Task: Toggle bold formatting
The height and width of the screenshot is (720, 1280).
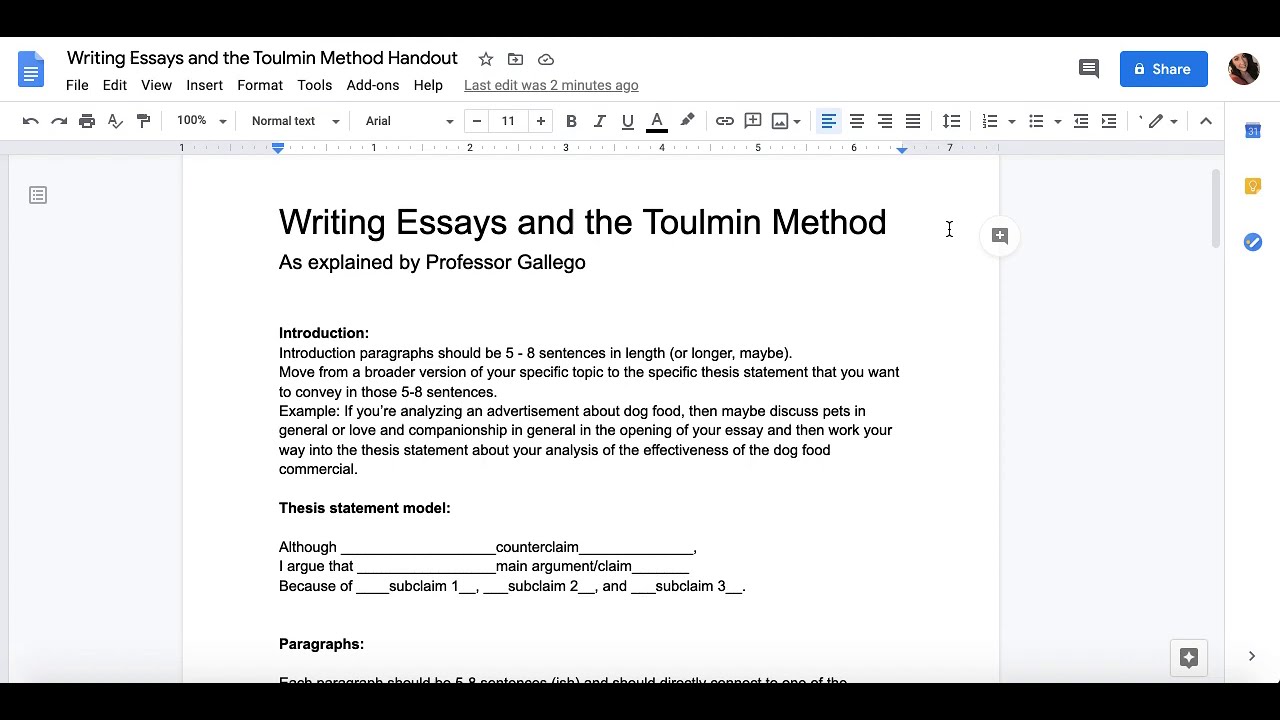Action: click(x=571, y=121)
